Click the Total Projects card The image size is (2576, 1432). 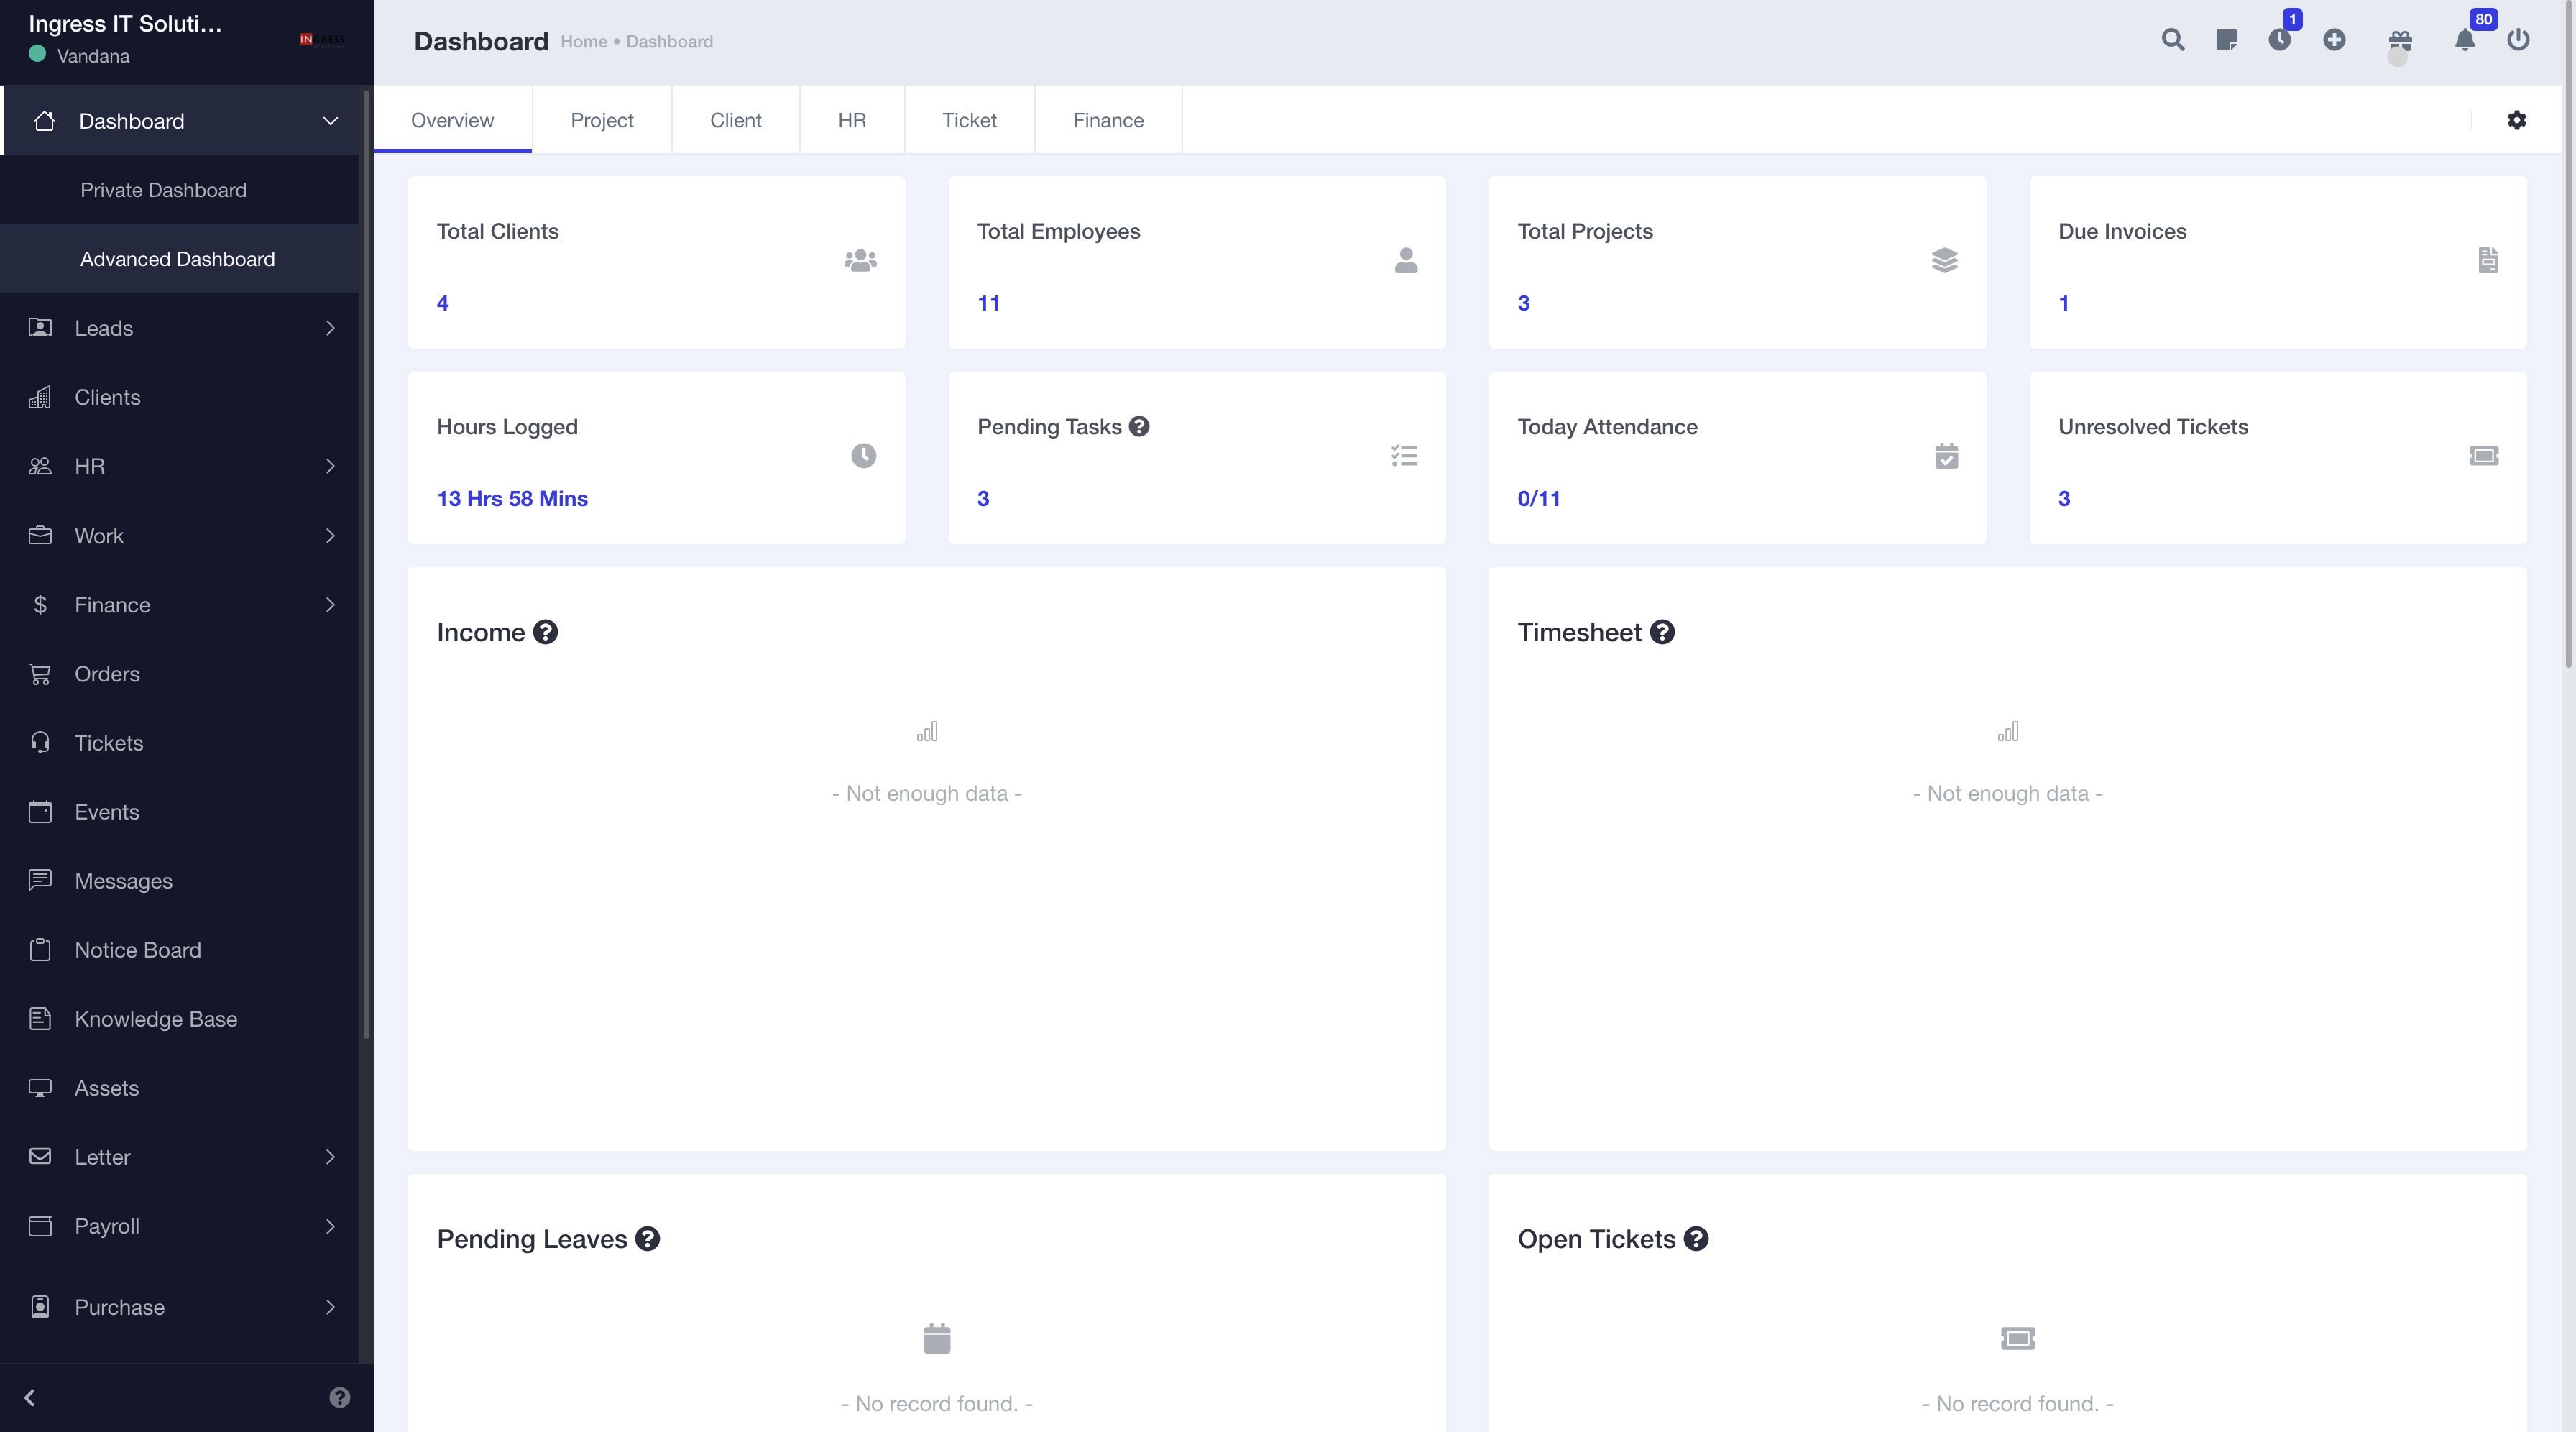(1738, 263)
